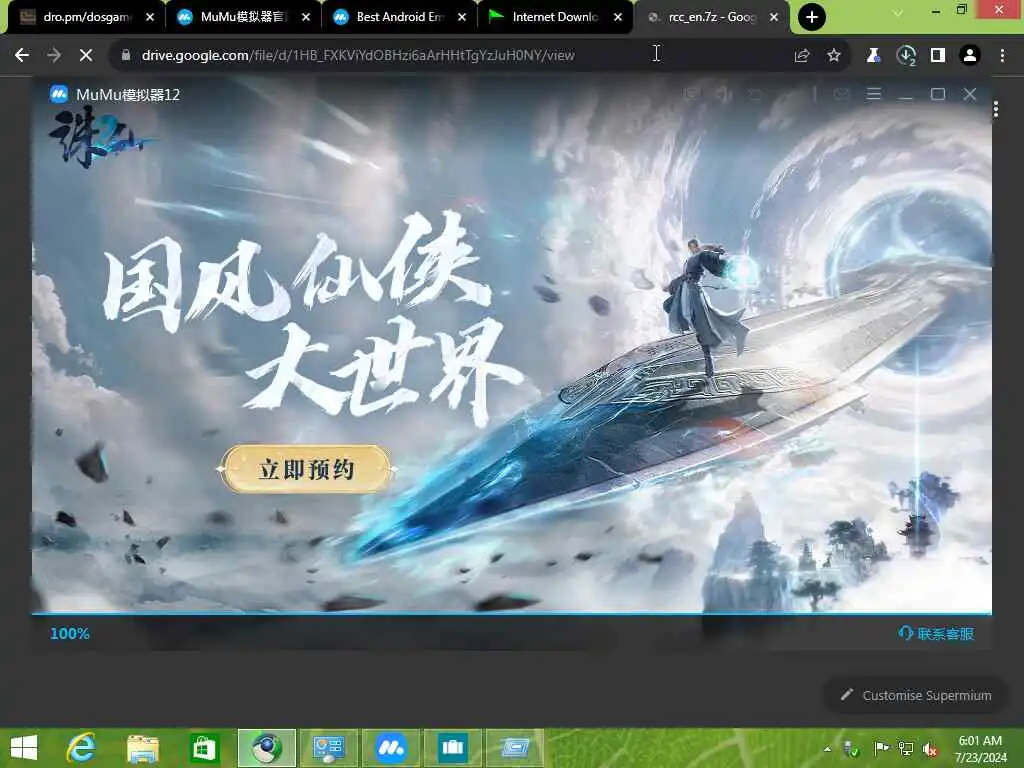Image resolution: width=1024 pixels, height=768 pixels.
Task: Switch to the Internet Downlo tab
Action: point(555,17)
